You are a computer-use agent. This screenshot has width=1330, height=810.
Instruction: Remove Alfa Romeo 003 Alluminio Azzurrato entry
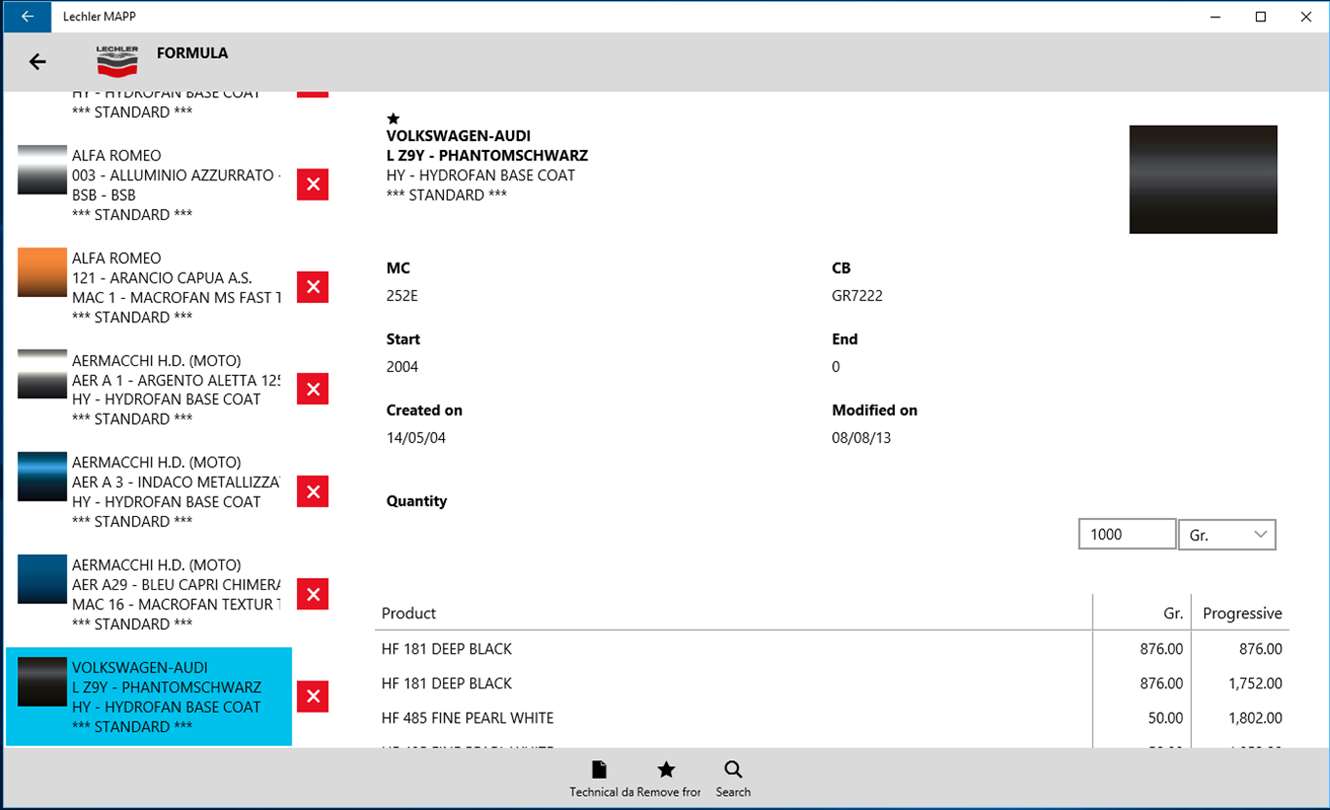click(x=313, y=184)
